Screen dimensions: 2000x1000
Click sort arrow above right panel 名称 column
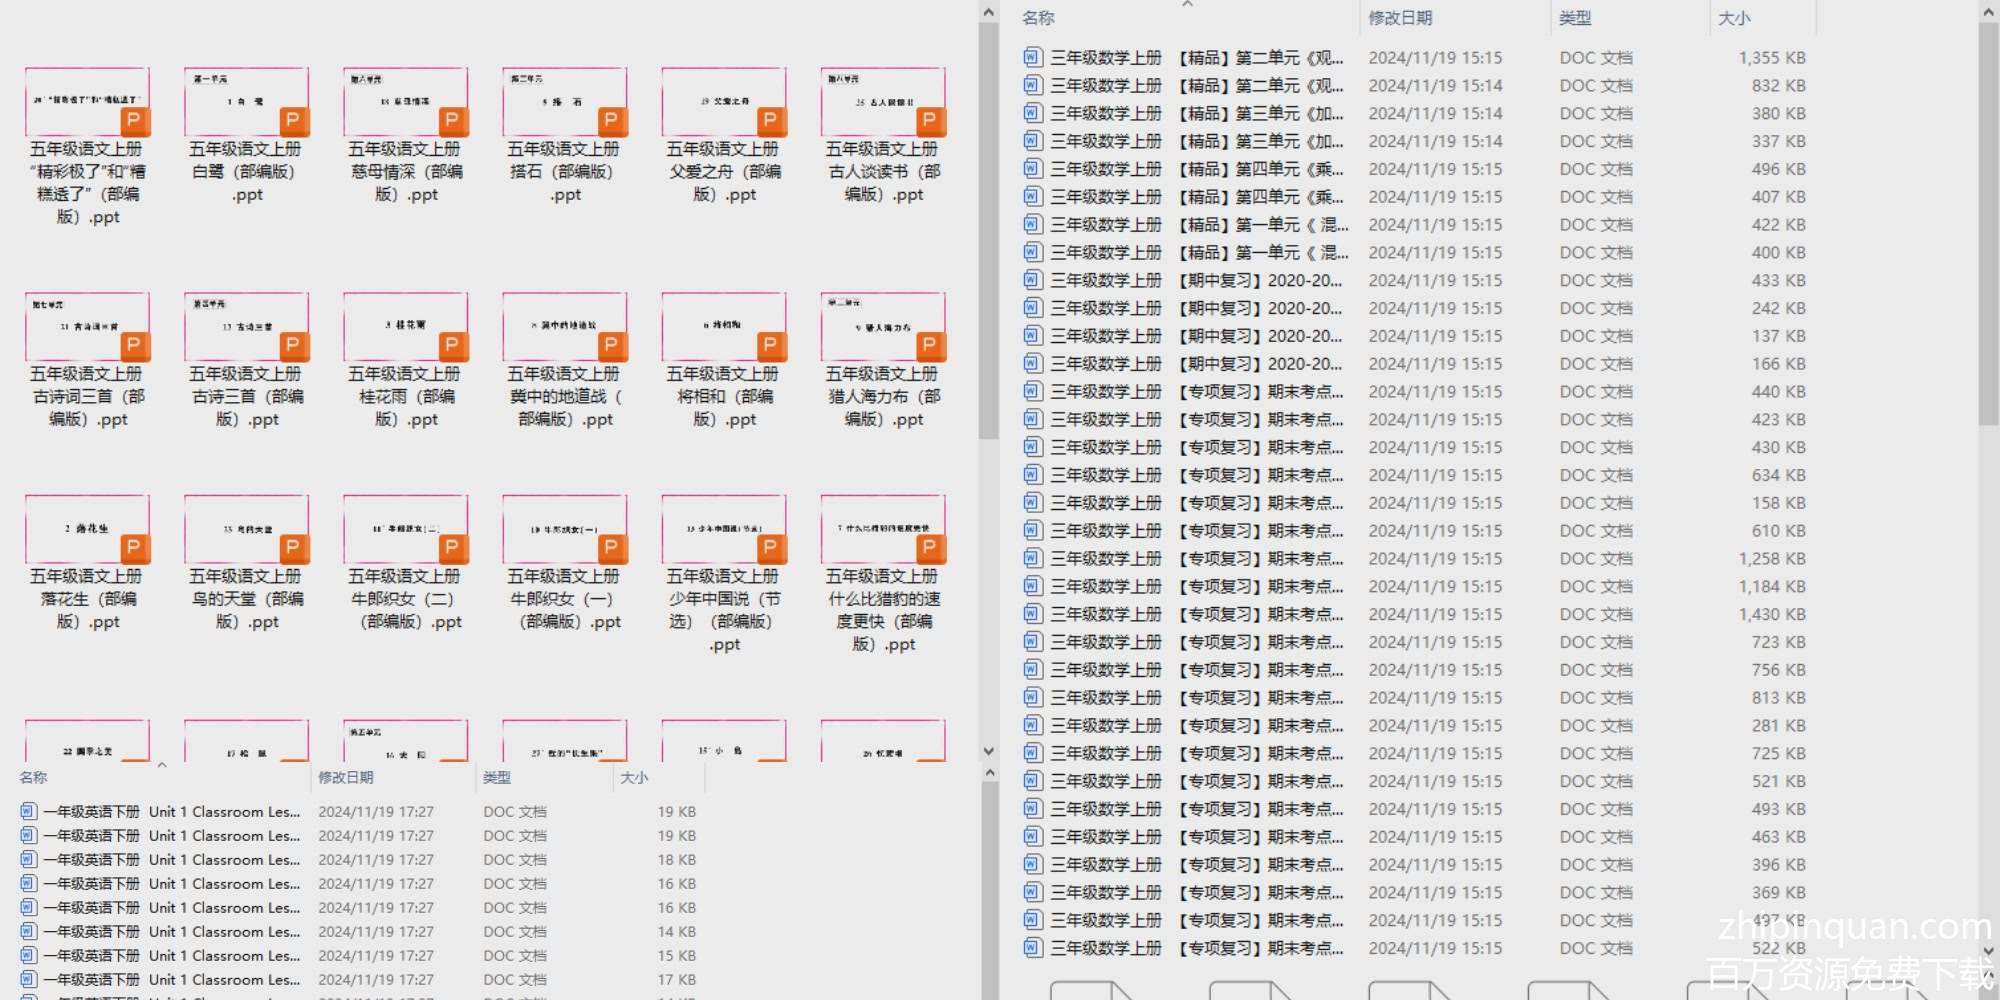coord(1187,5)
